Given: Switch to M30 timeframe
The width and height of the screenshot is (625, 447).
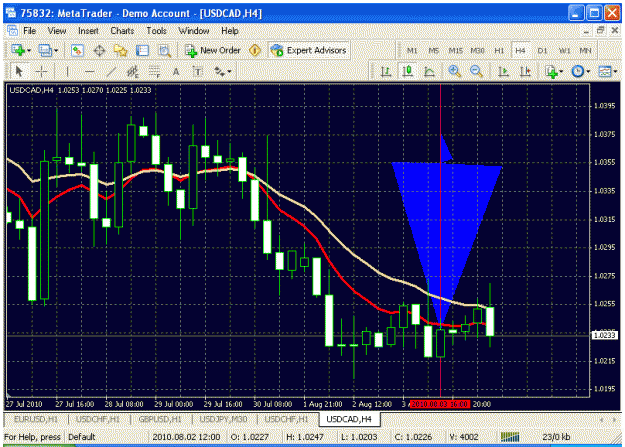Looking at the screenshot, I should [478, 51].
